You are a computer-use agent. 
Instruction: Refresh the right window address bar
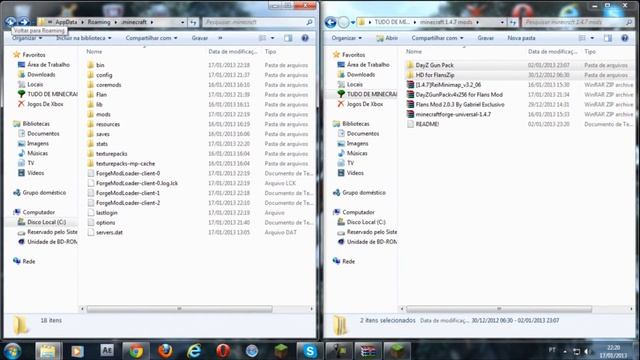point(513,22)
